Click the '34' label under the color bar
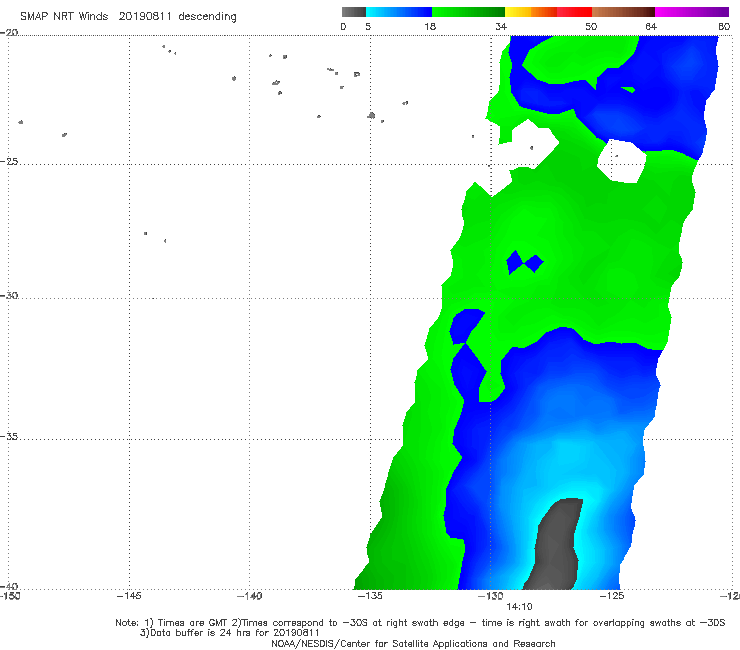The height and width of the screenshot is (650, 740). click(501, 26)
